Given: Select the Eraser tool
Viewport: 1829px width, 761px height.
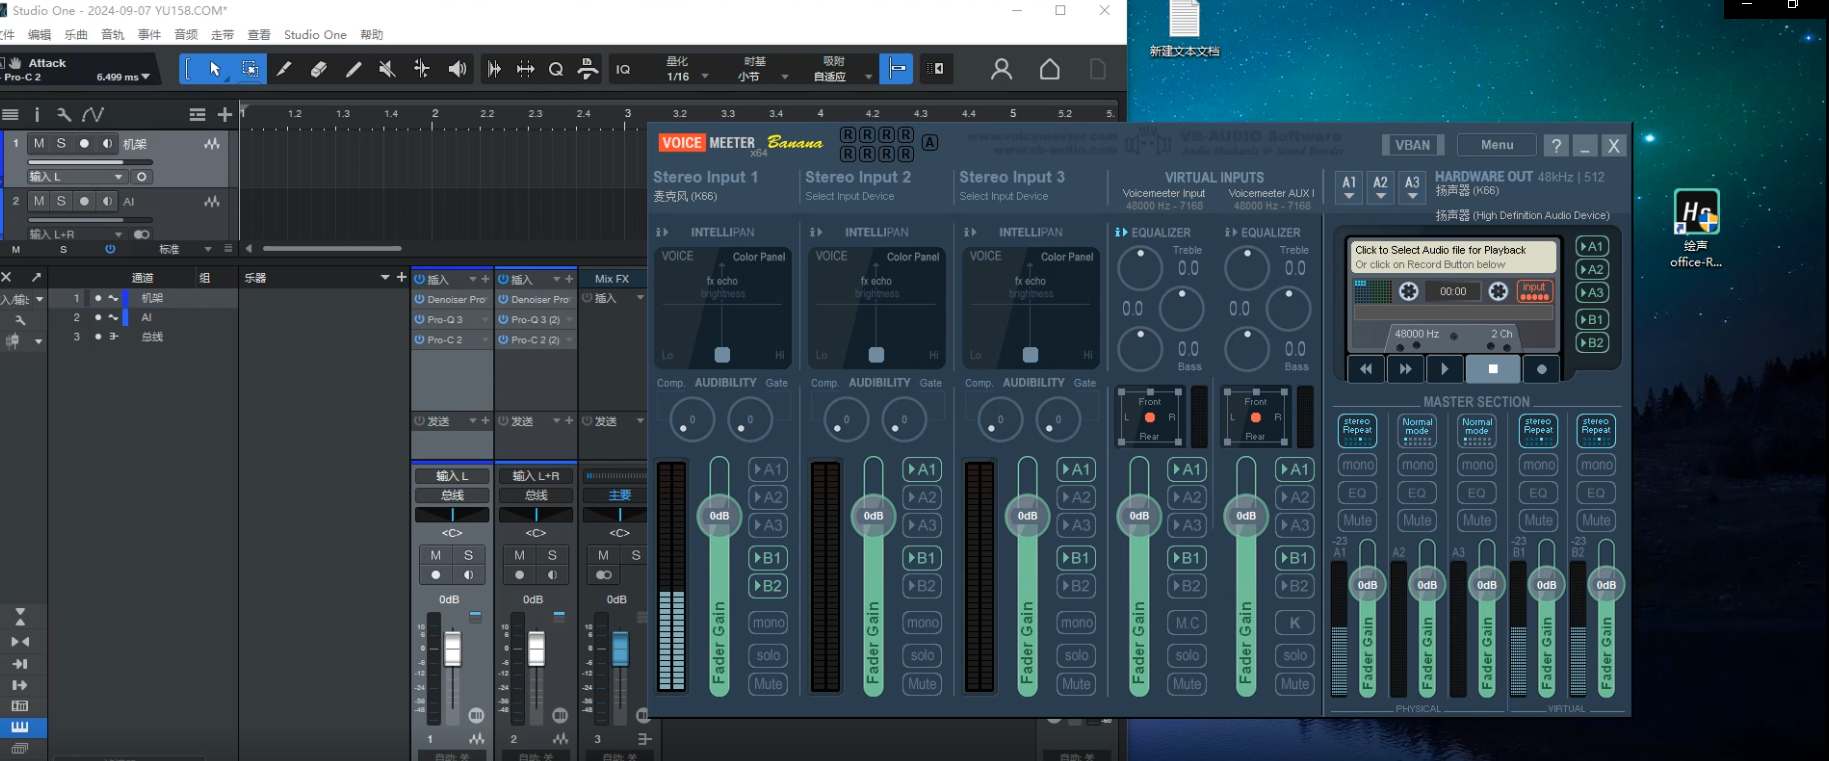Looking at the screenshot, I should tap(318, 69).
